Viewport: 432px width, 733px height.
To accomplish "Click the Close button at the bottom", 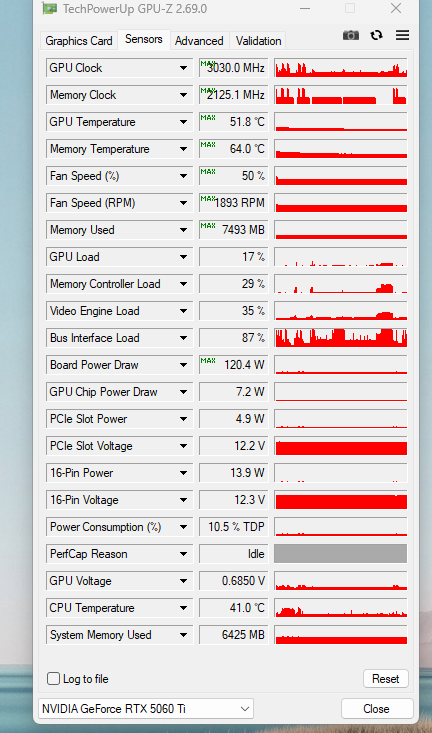I will (377, 709).
